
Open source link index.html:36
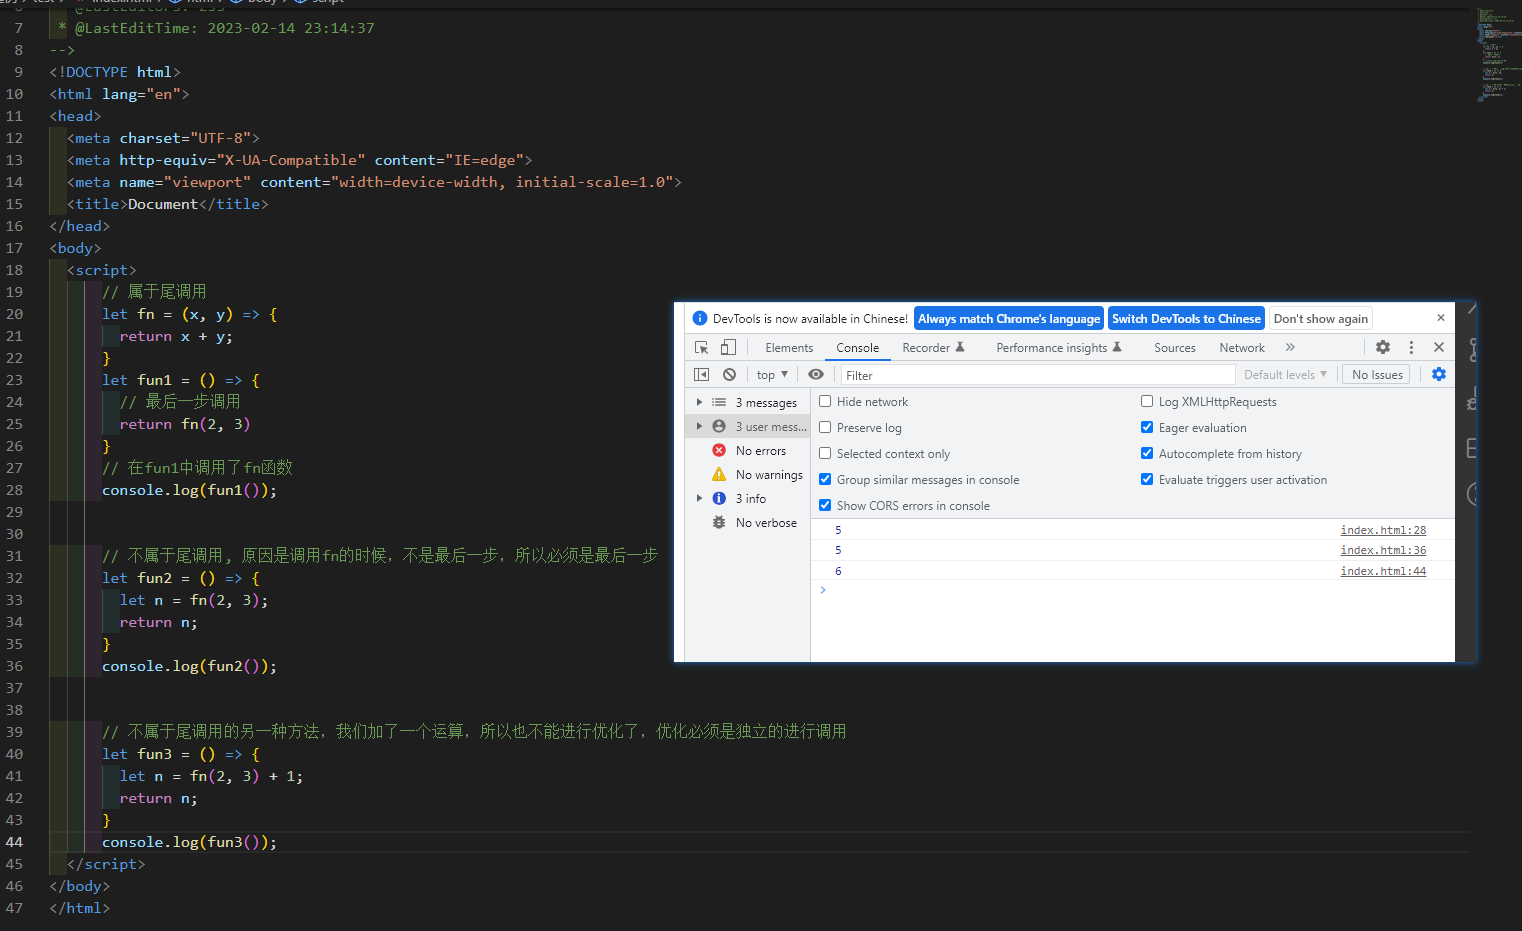pyautogui.click(x=1383, y=550)
